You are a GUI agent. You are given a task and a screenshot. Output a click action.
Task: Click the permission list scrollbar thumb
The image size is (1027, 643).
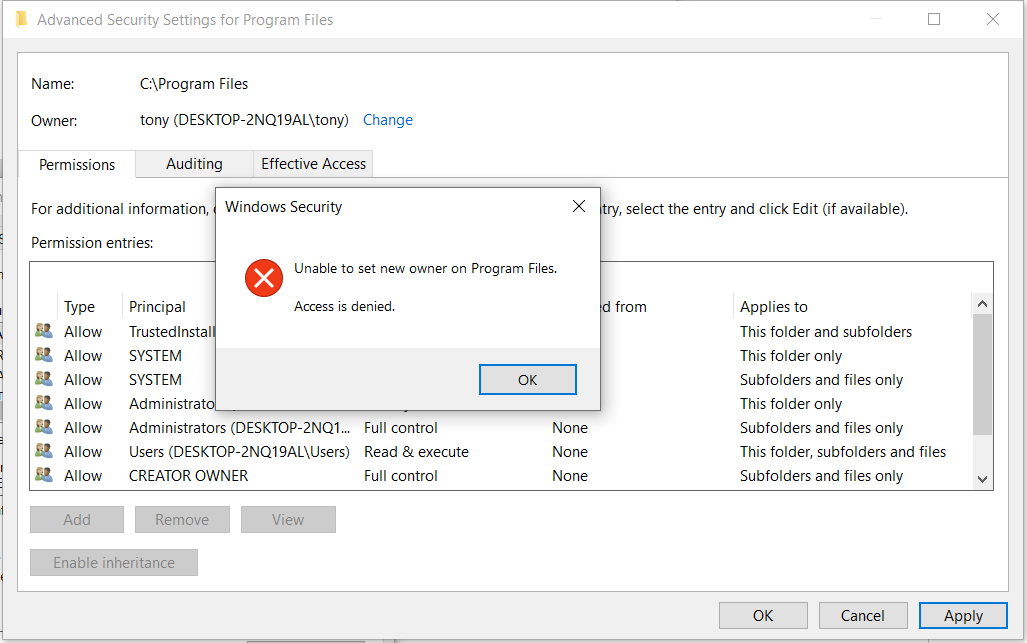982,374
